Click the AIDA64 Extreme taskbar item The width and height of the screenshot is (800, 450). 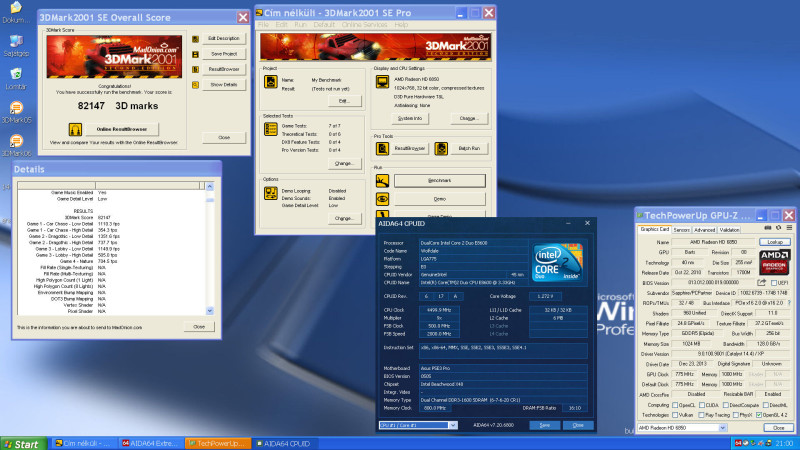[x=151, y=443]
